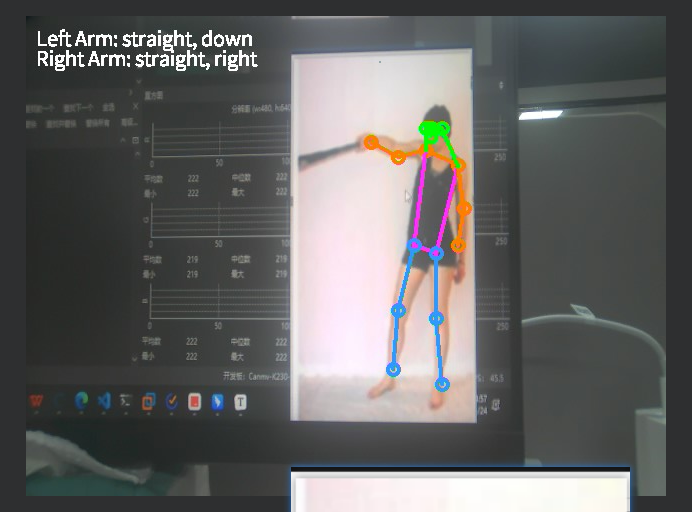Click the middle histogram chart with mean 219
This screenshot has height=512, width=692.
click(220, 222)
